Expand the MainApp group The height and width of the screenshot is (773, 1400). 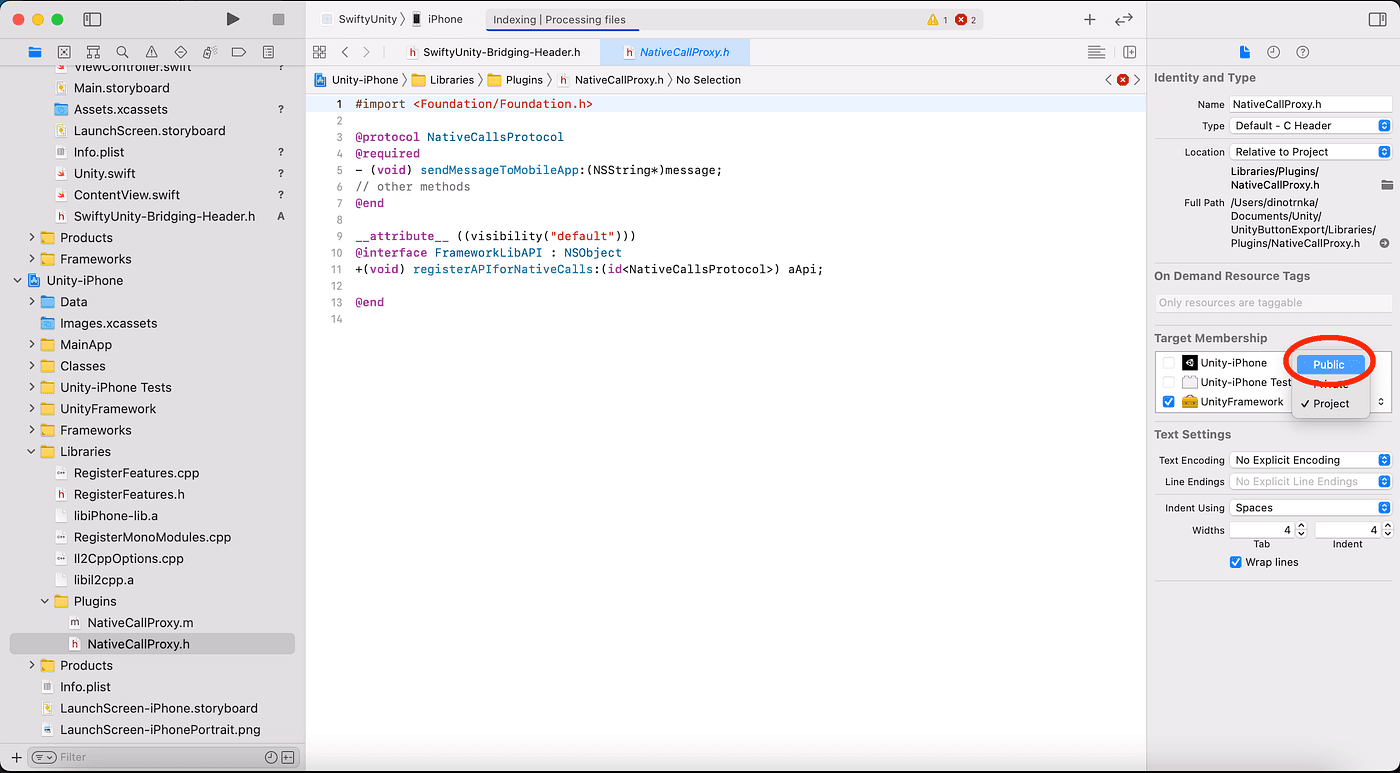(32, 345)
